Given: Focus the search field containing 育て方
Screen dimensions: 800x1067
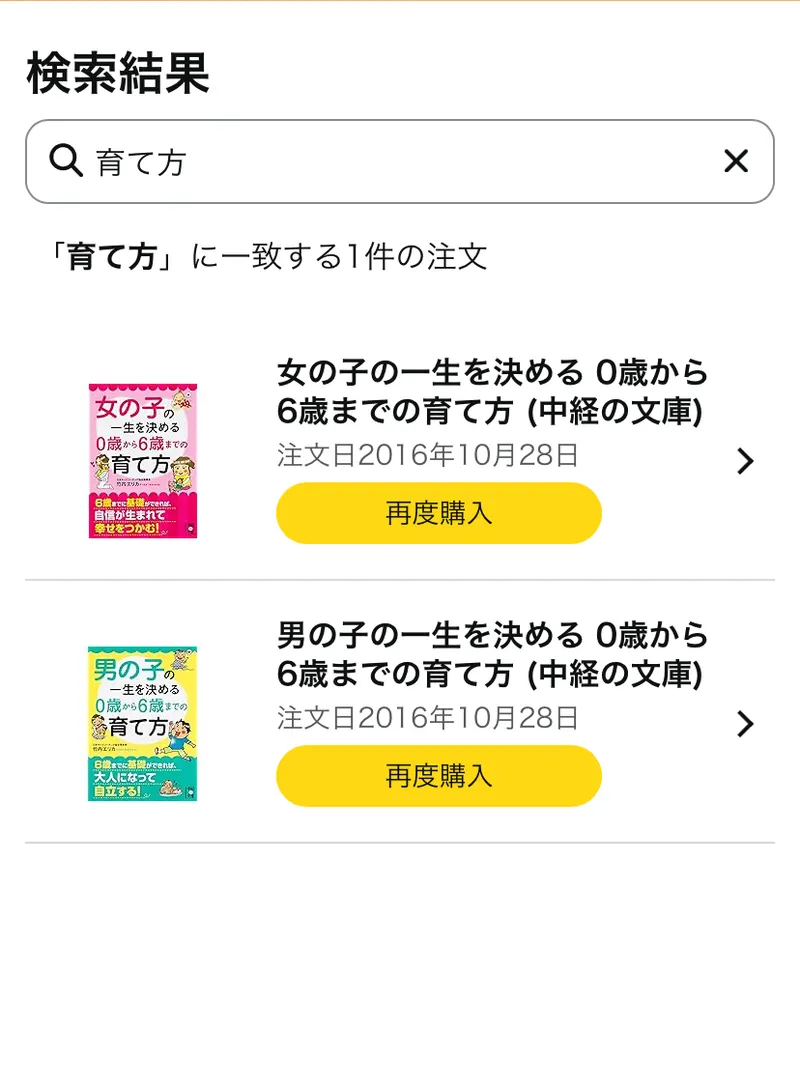Looking at the screenshot, I should tap(400, 161).
